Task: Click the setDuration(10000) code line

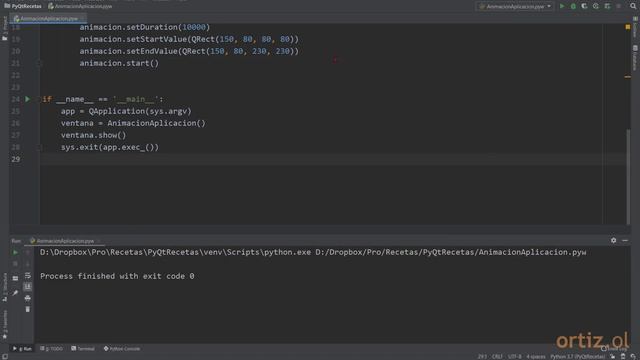Action: (144, 27)
